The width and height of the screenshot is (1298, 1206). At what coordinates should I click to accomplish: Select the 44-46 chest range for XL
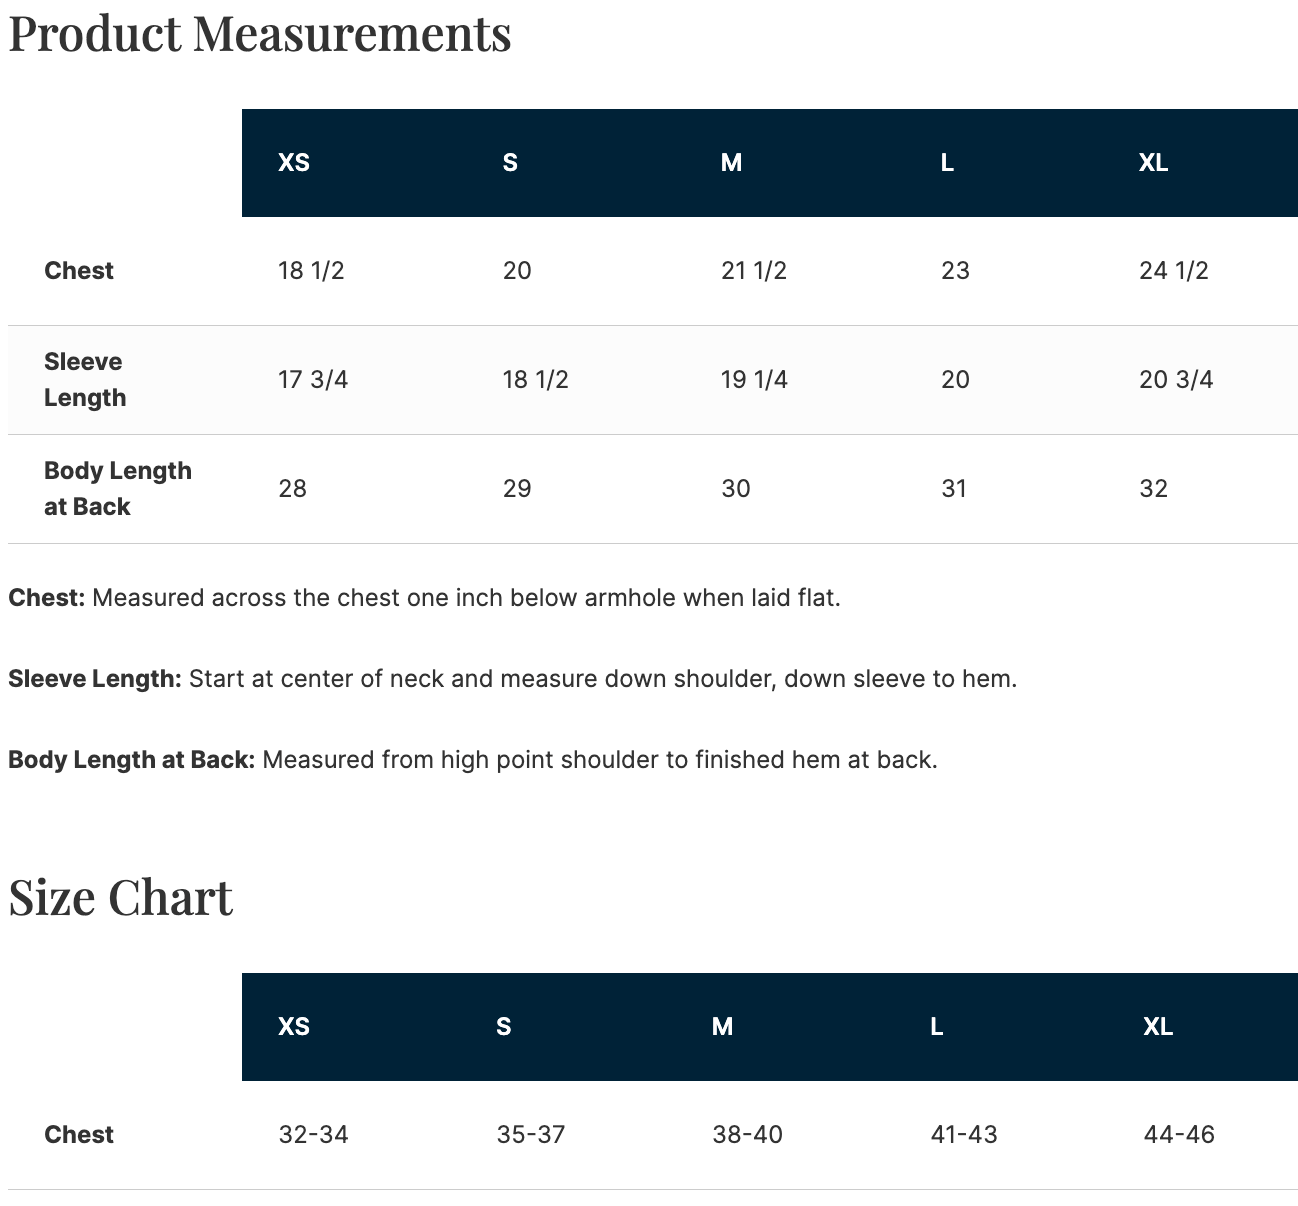coord(1179,1135)
